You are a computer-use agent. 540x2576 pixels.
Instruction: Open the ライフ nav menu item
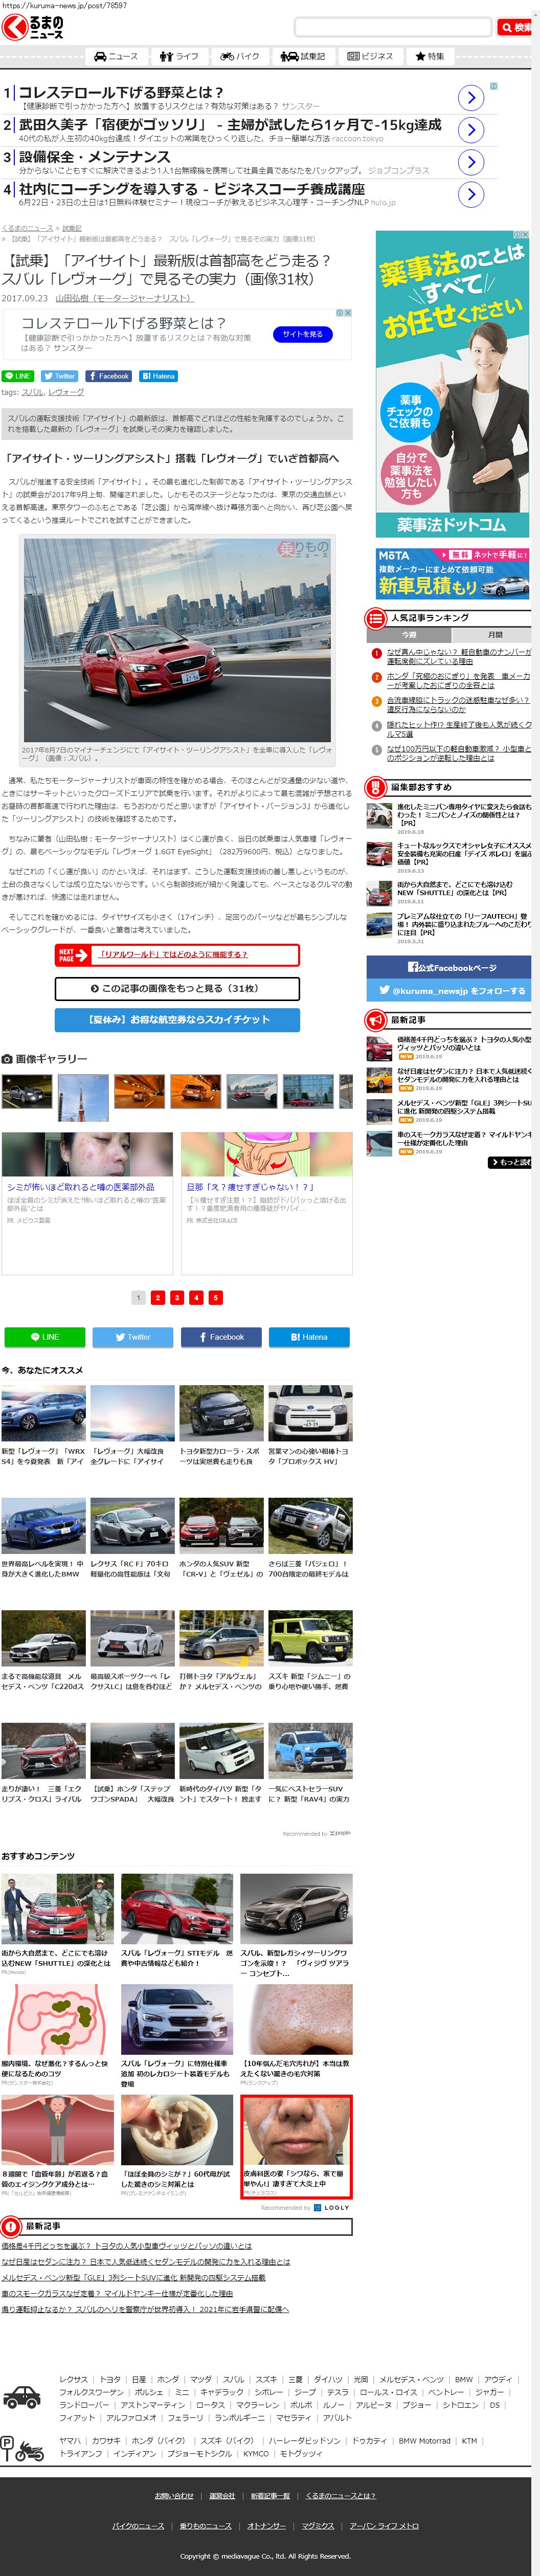coord(181,56)
